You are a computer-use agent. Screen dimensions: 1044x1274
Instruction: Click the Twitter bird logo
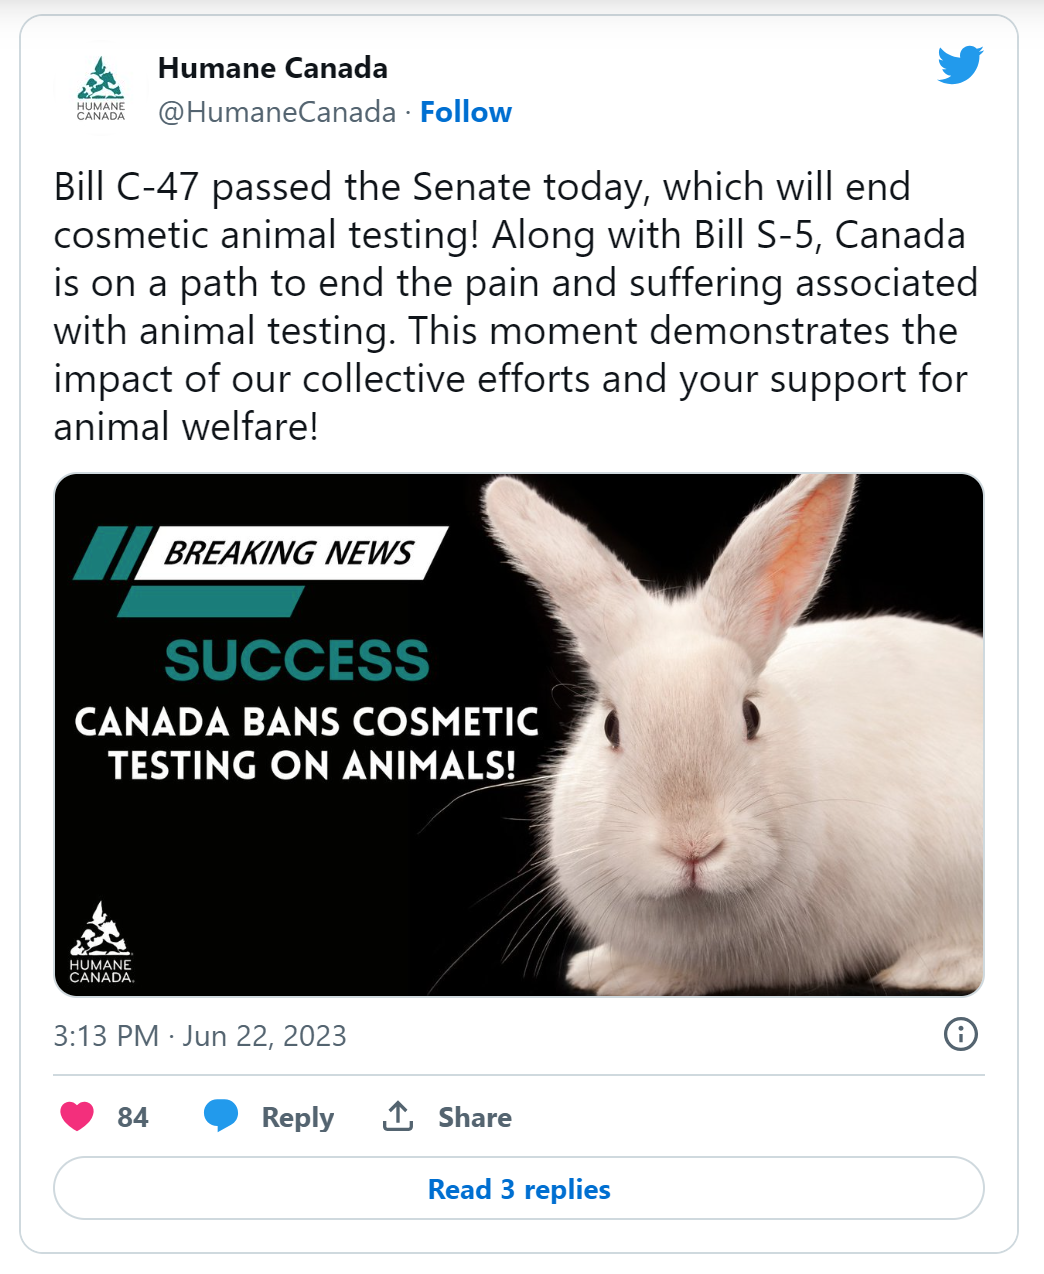click(960, 66)
